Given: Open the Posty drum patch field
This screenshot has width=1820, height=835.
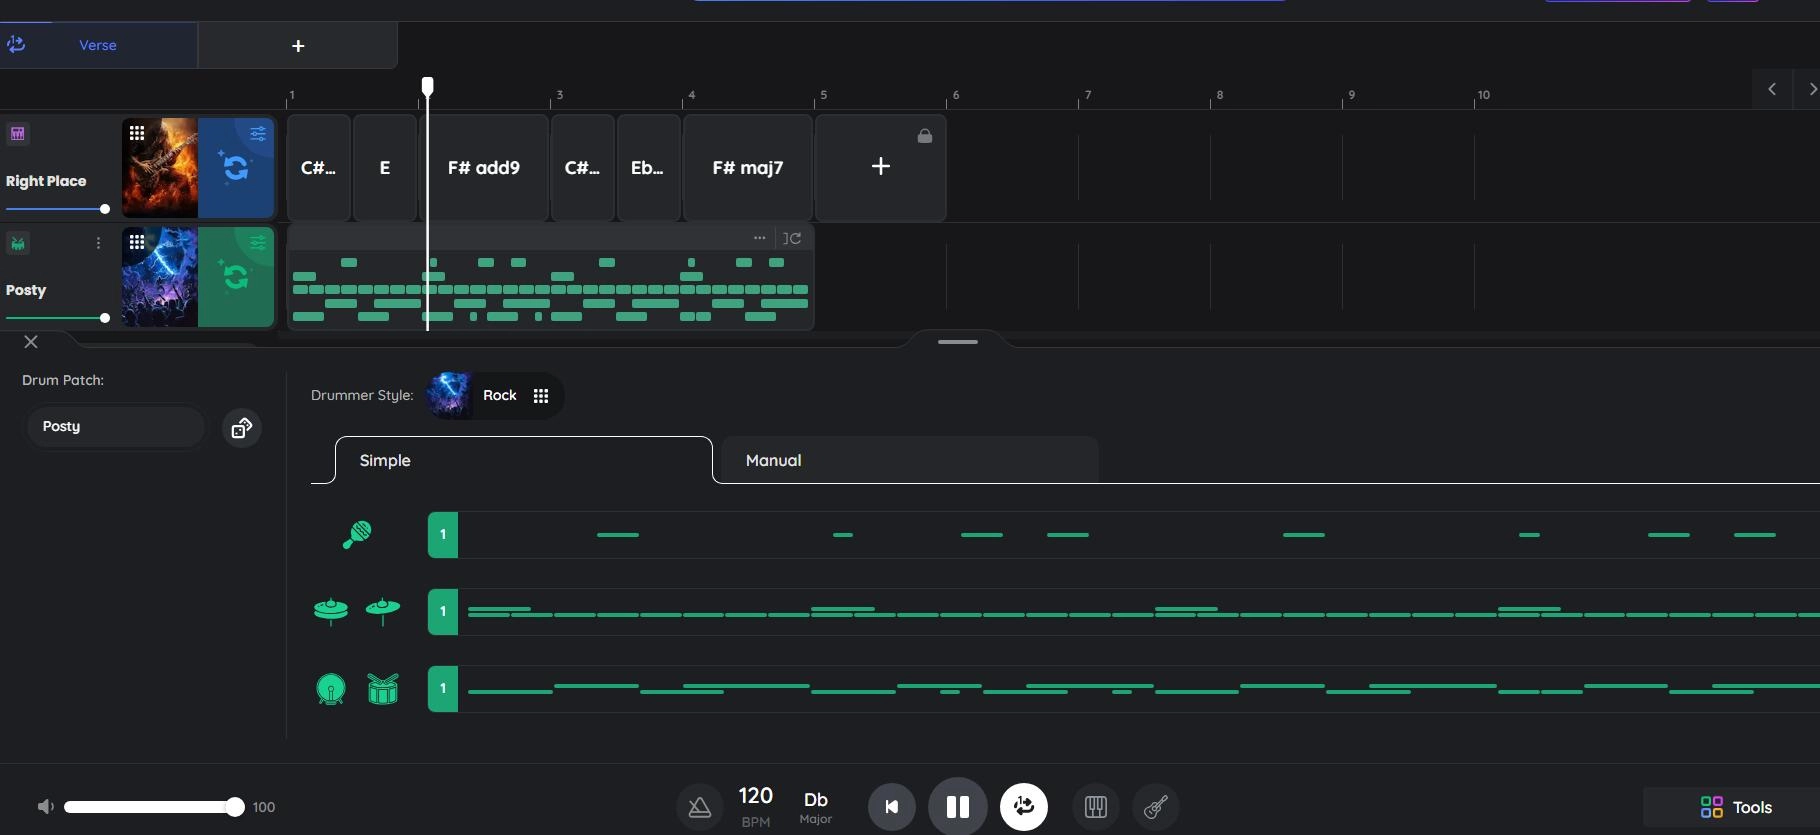Looking at the screenshot, I should pos(115,426).
